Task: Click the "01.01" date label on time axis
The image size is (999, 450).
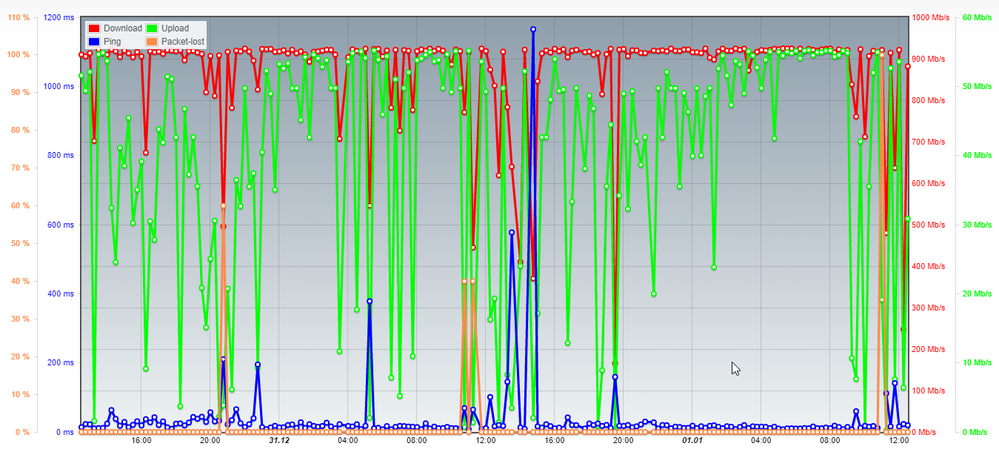Action: (x=692, y=440)
